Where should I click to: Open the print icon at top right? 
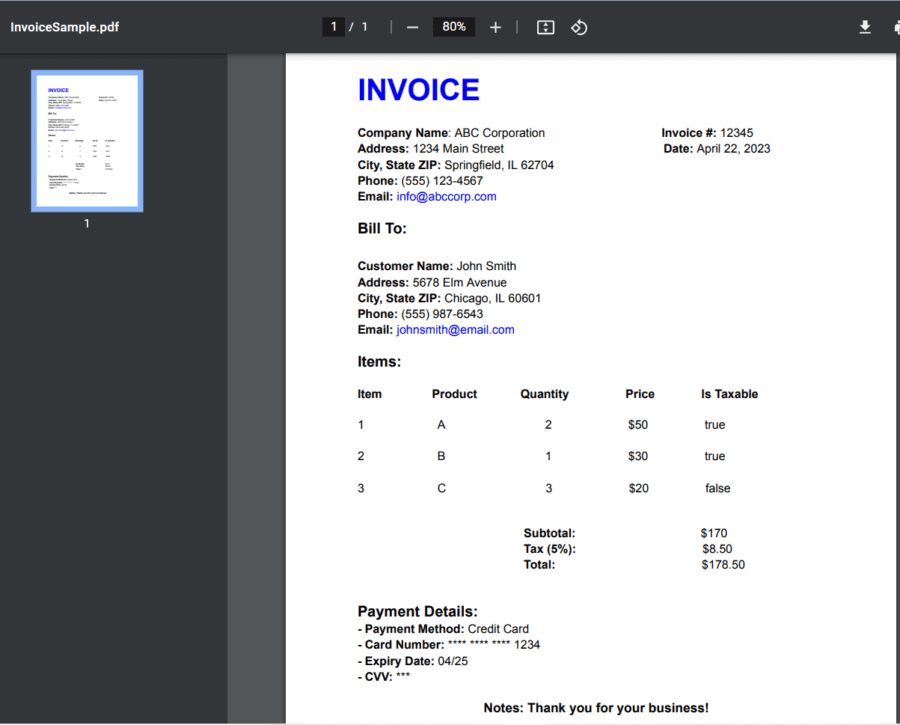[x=895, y=27]
